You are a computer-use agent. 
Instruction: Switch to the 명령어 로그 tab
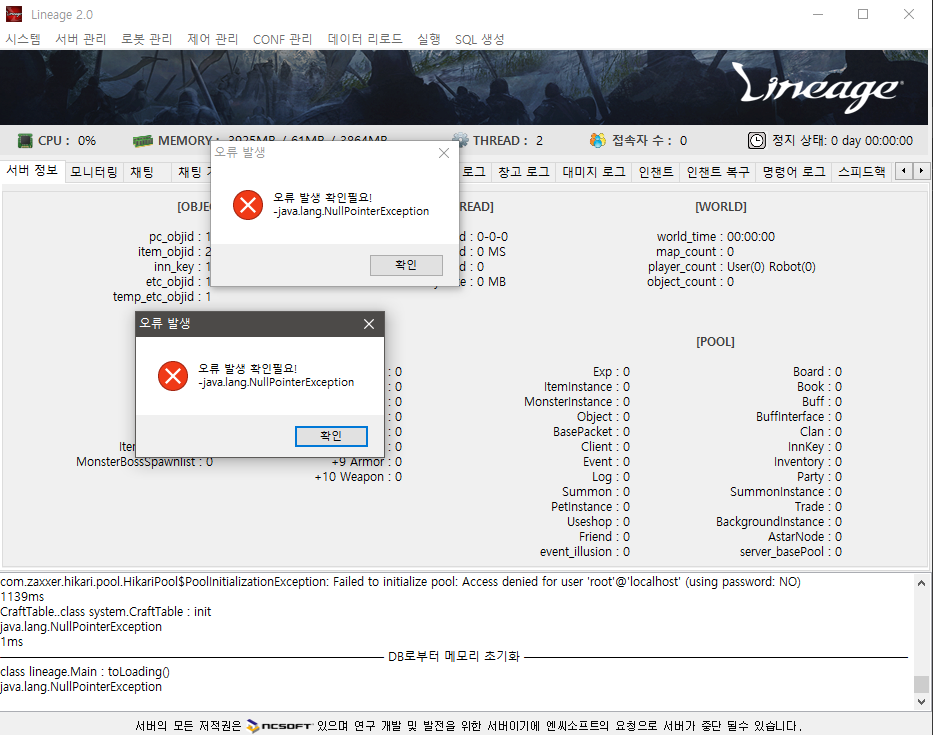point(794,172)
